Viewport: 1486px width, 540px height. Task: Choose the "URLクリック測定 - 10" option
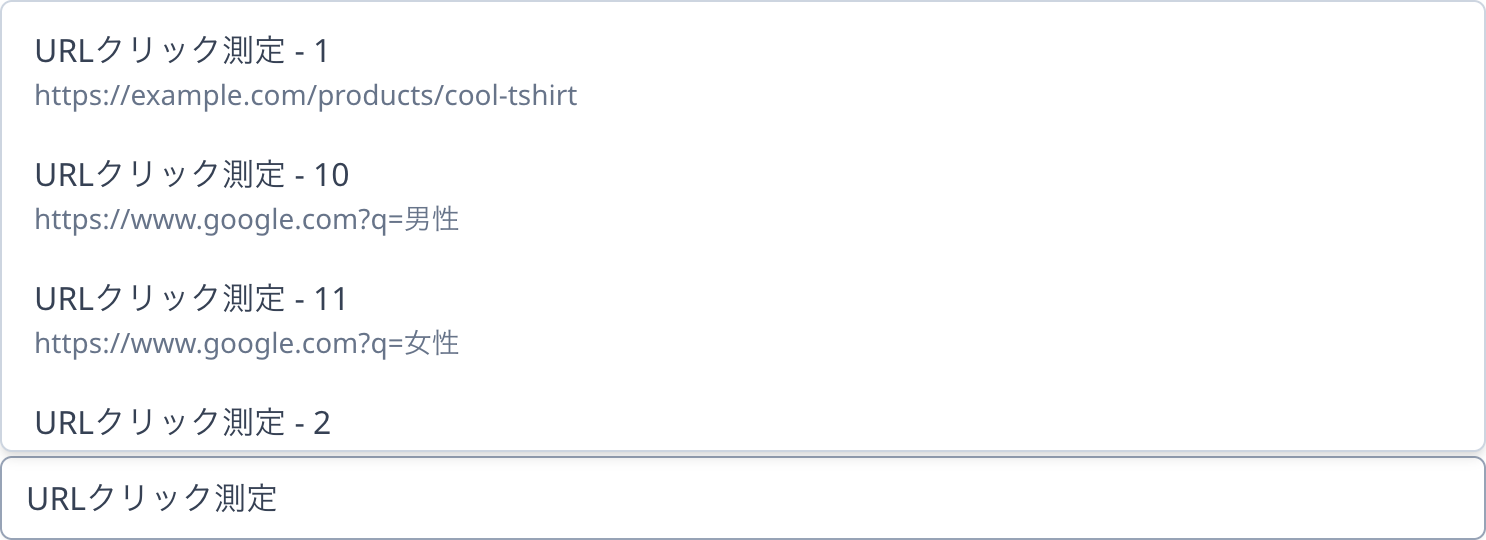[742, 196]
